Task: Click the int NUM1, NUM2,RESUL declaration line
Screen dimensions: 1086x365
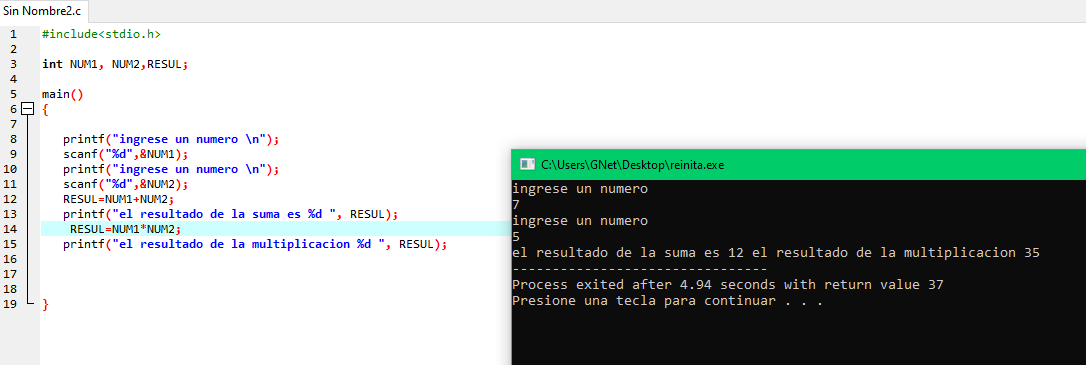Action: coord(115,64)
